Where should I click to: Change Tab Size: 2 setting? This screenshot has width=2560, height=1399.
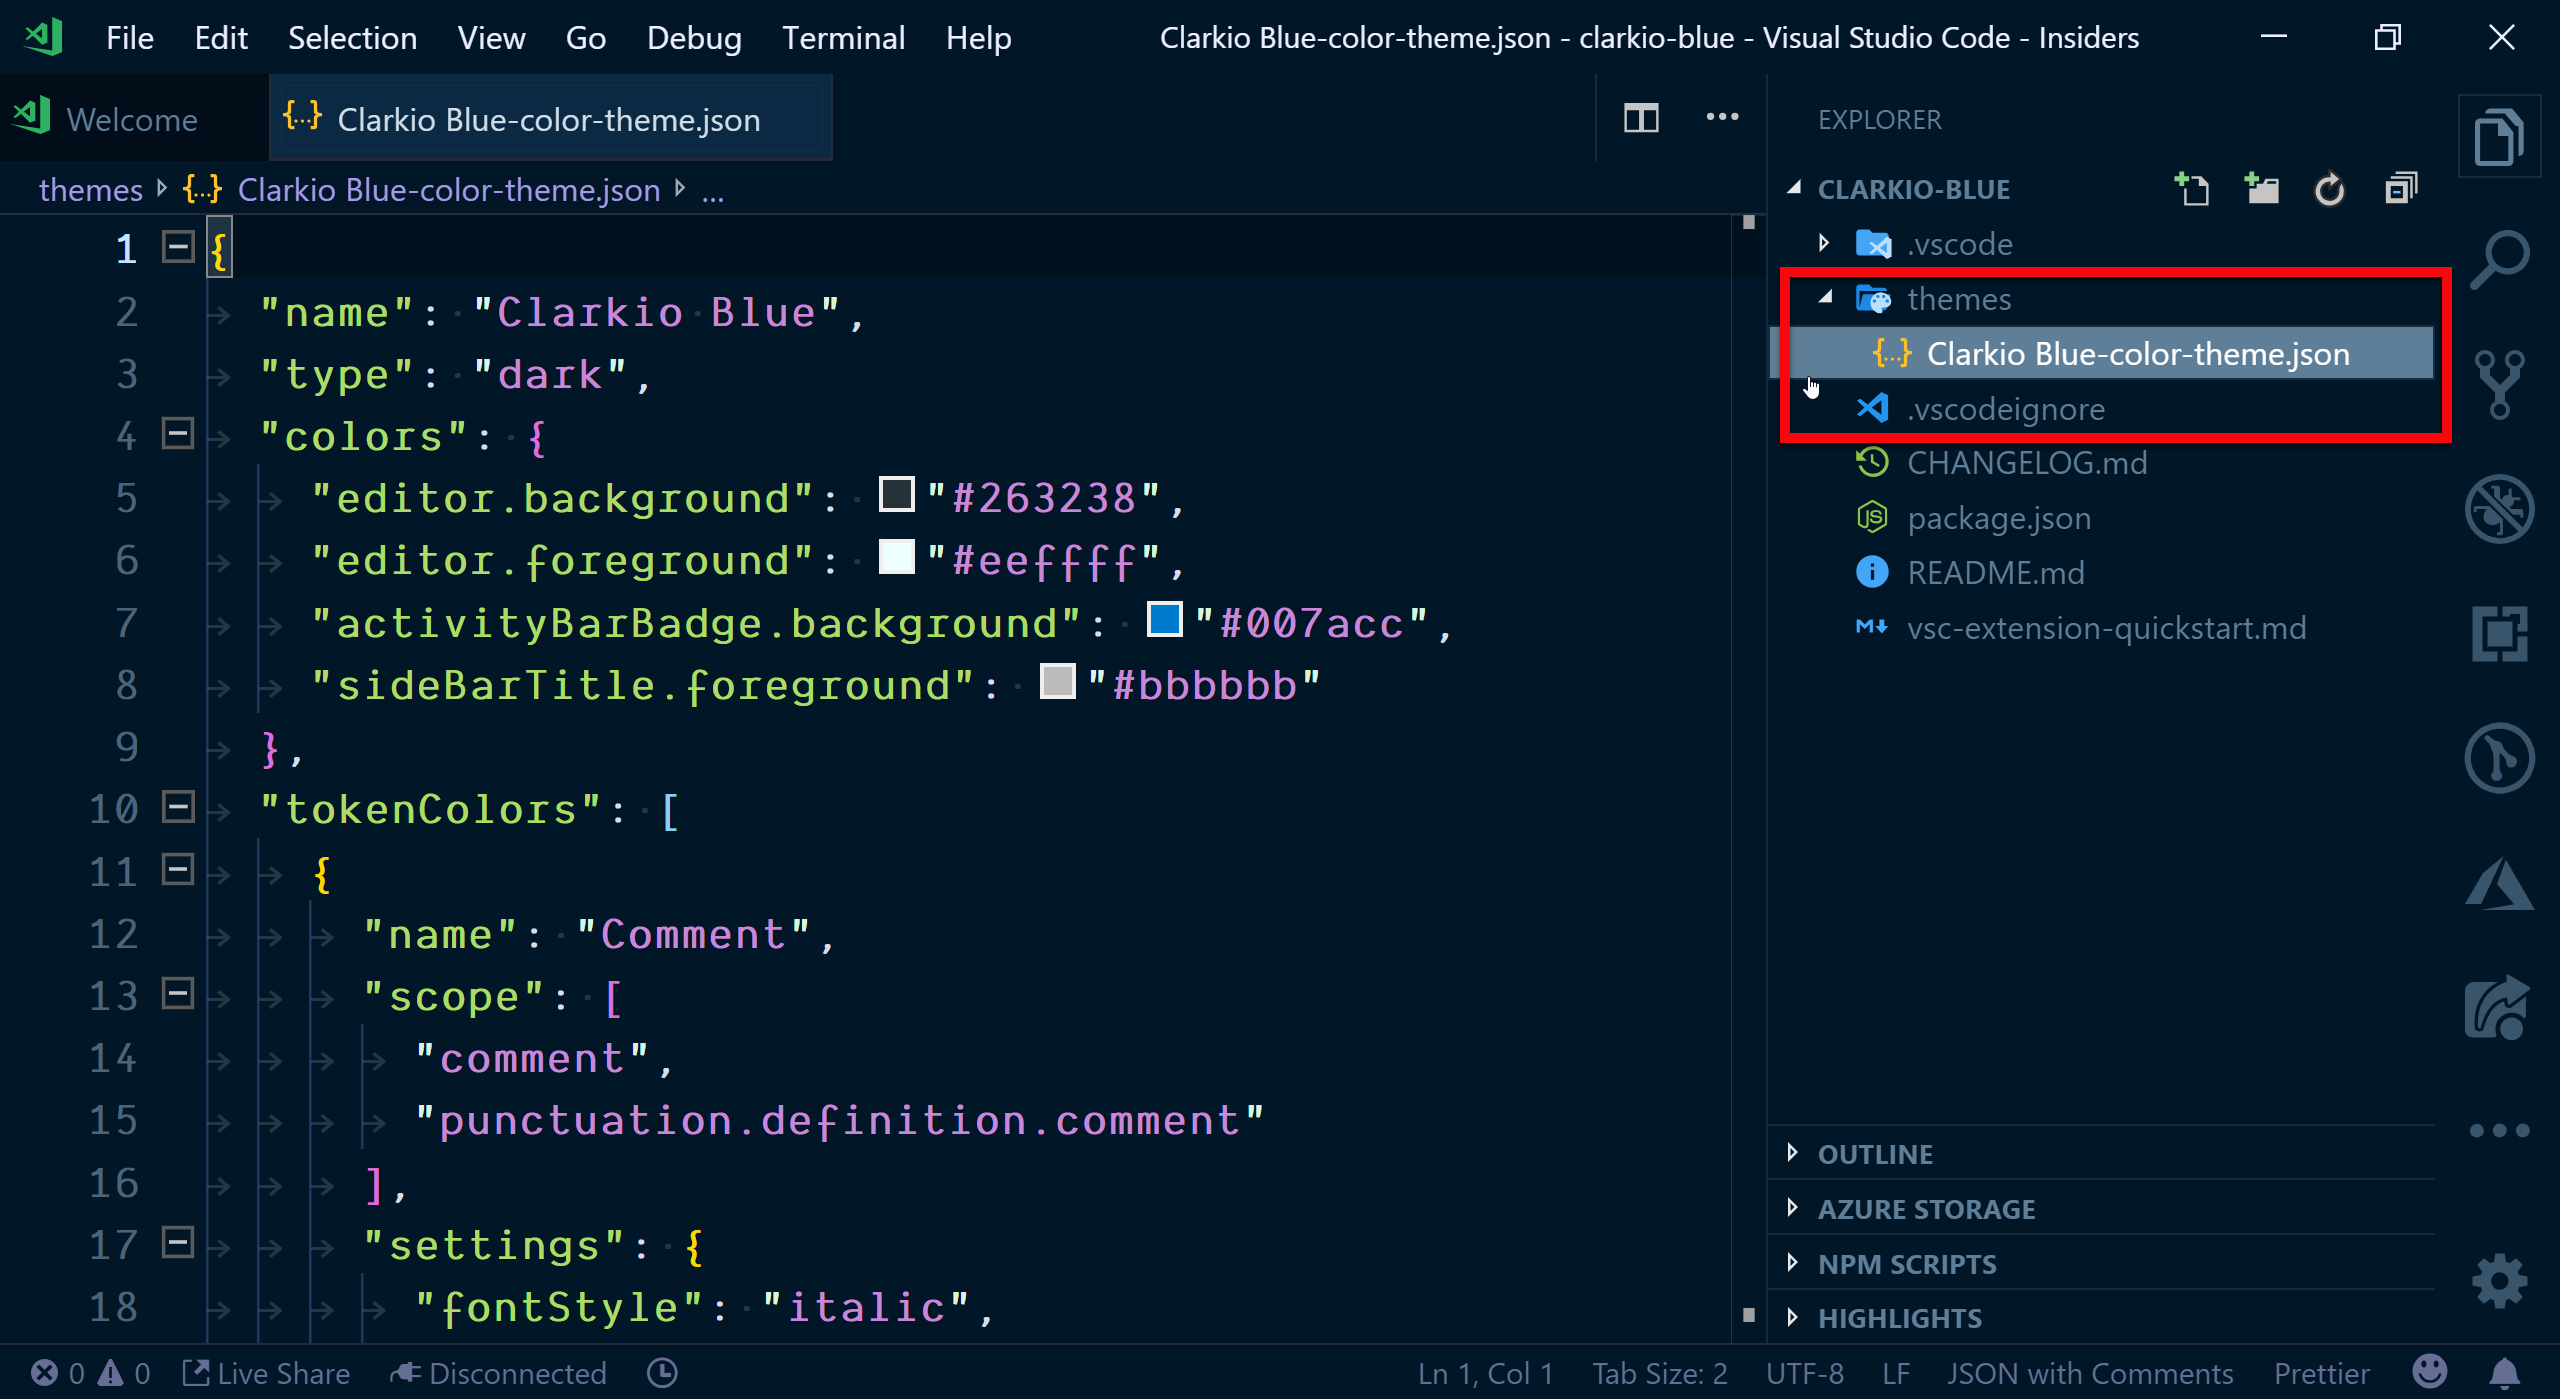tap(1660, 1373)
